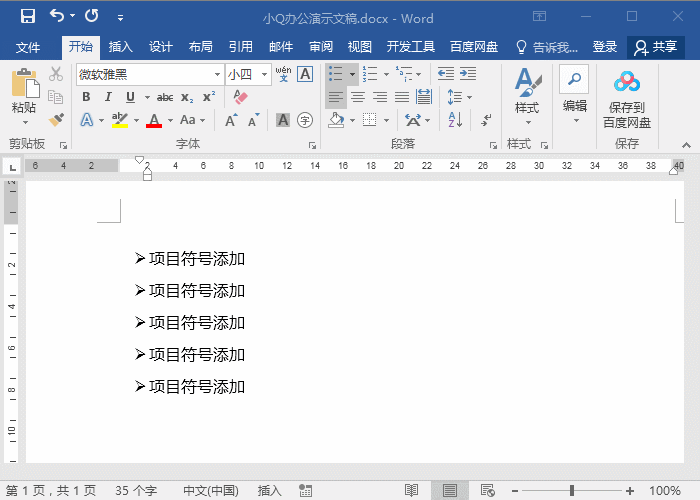The image size is (700, 500).
Task: Toggle character shading (gray A)
Action: pos(283,120)
